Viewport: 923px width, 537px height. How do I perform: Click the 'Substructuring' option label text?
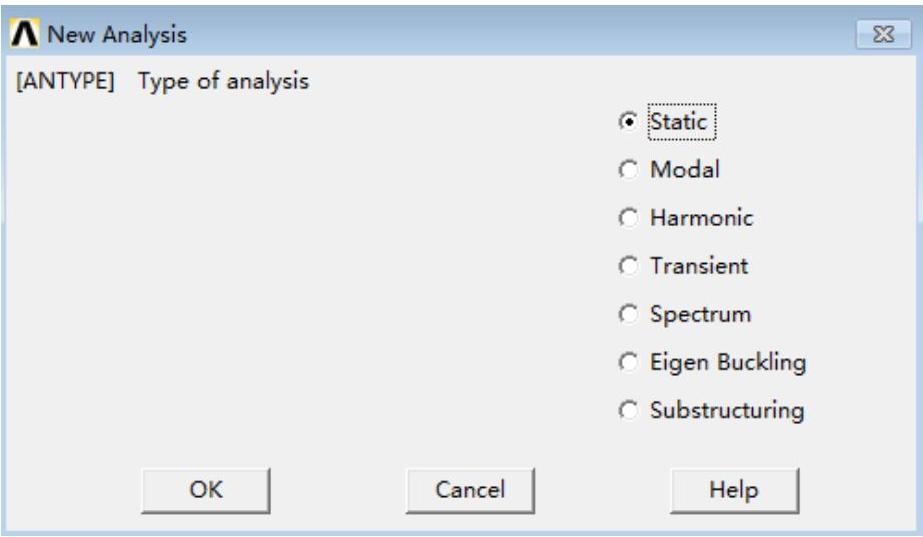click(x=727, y=410)
